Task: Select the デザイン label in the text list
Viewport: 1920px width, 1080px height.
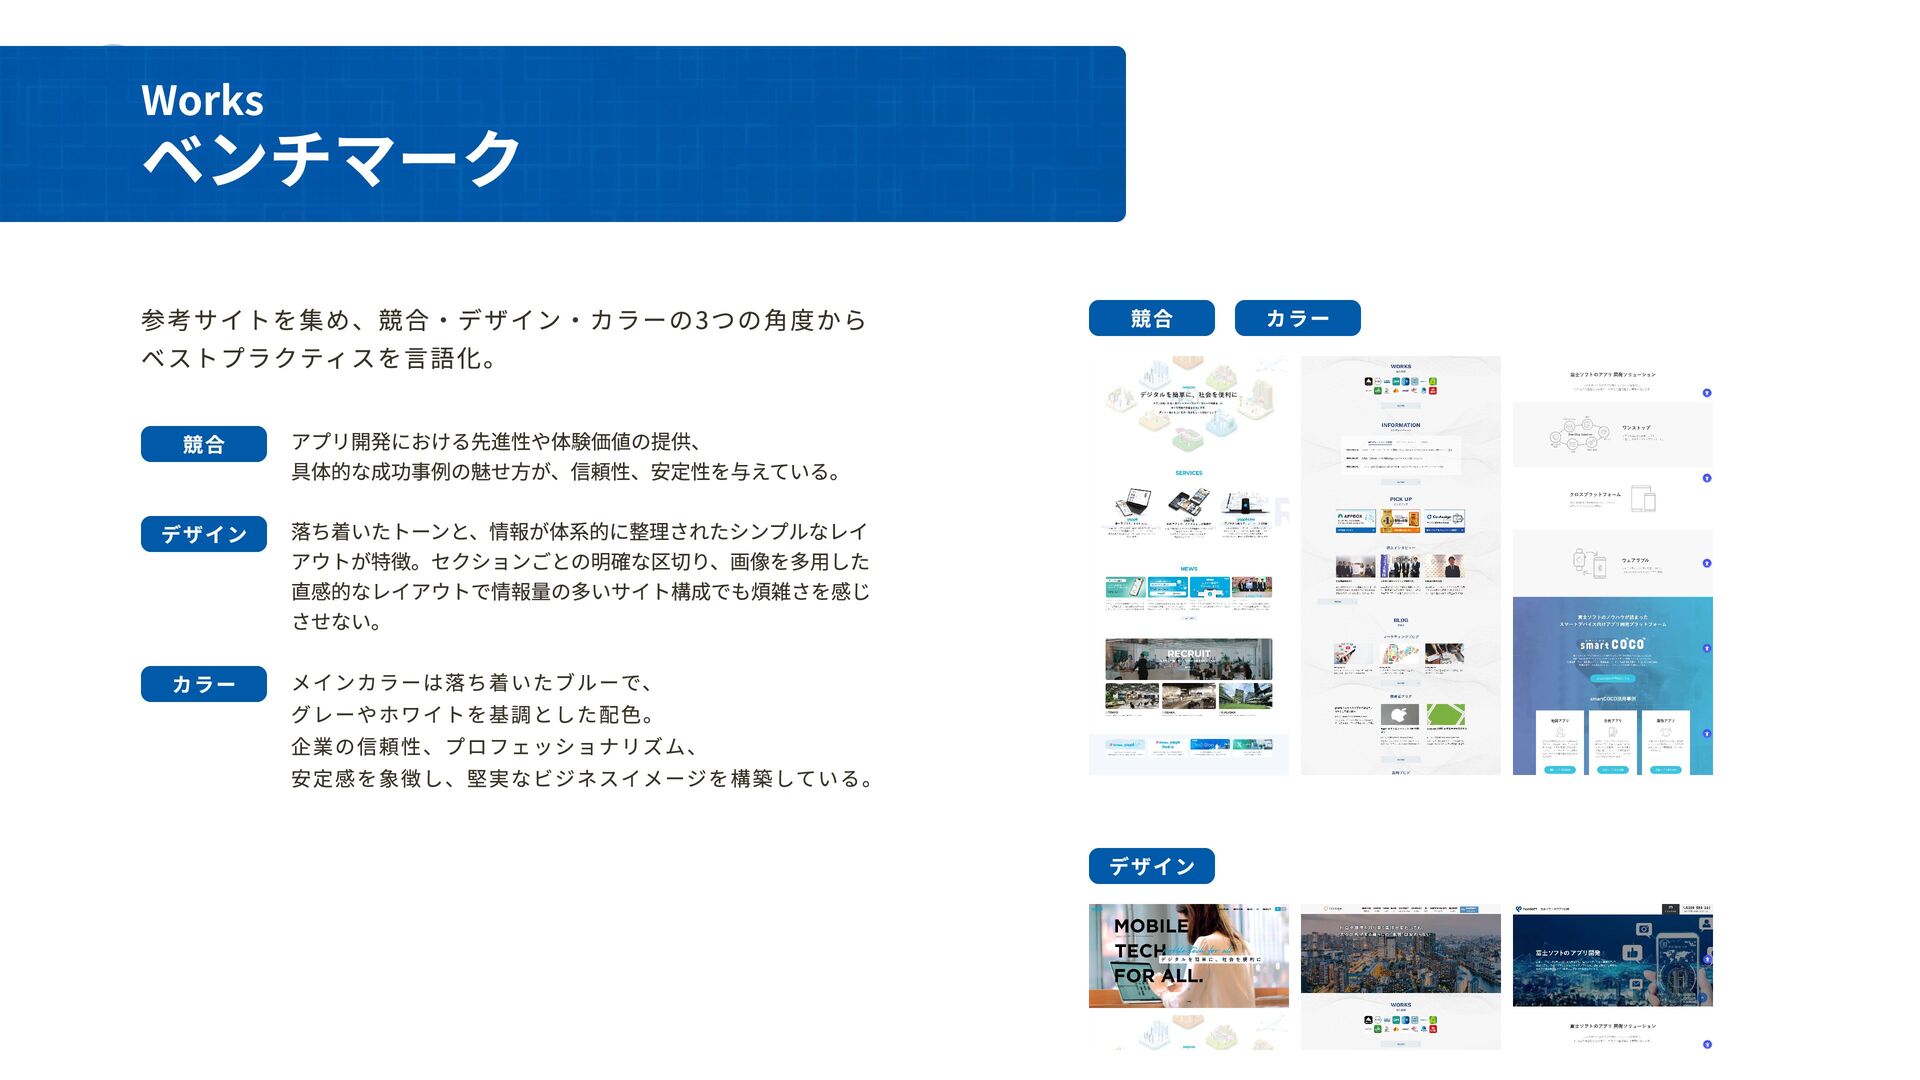Action: [x=203, y=534]
